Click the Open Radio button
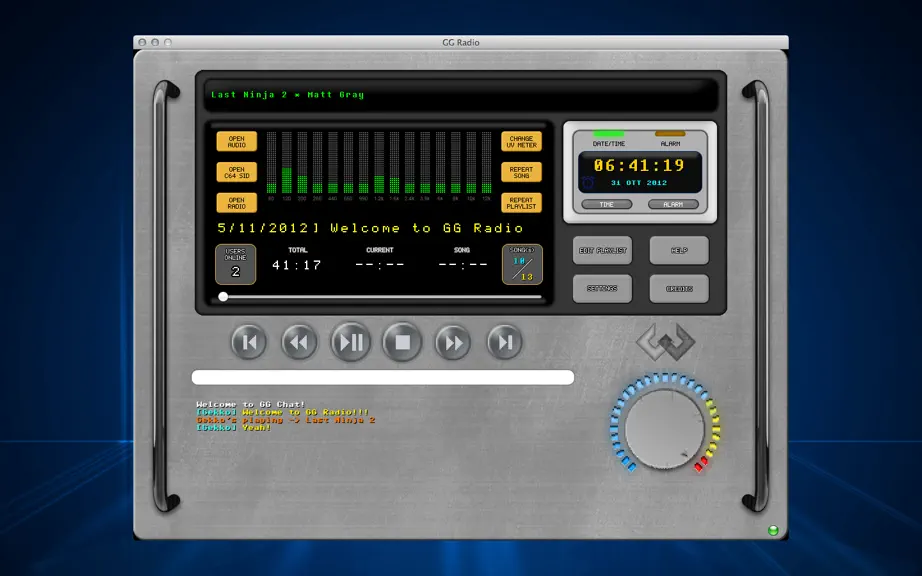922x576 pixels. 236,203
